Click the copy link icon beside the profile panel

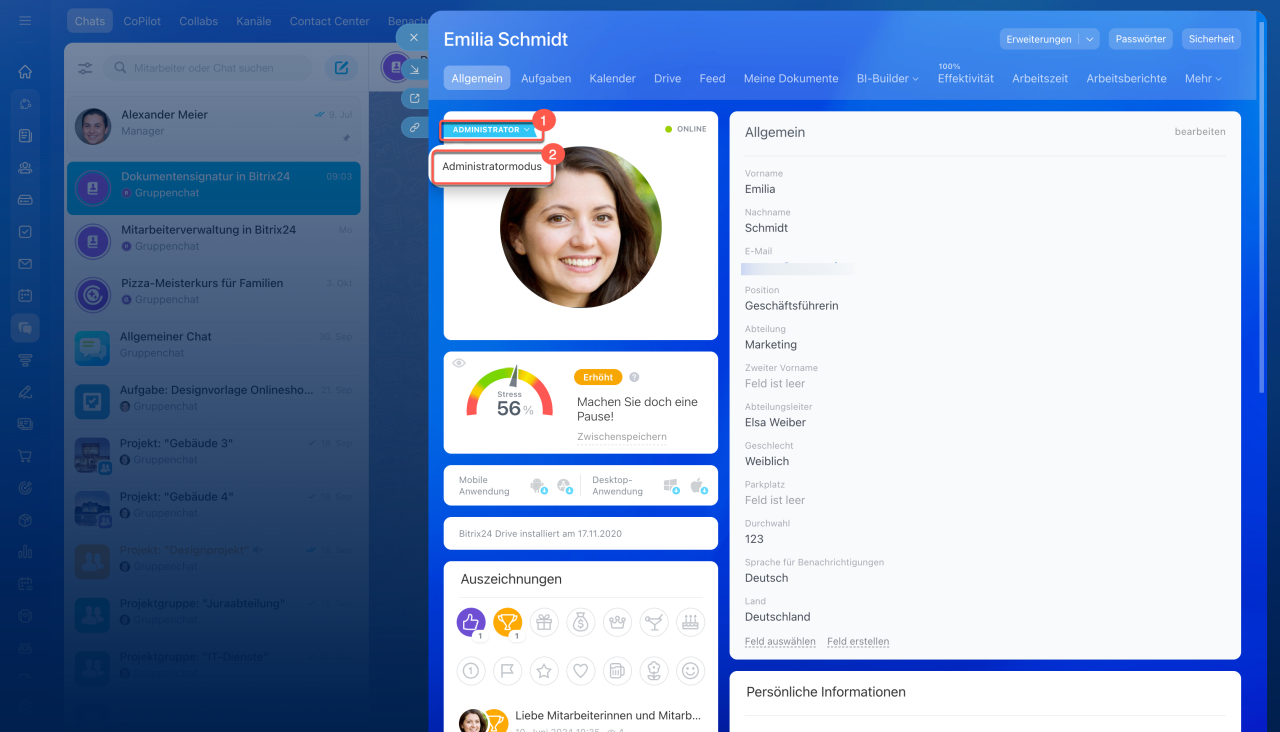[x=414, y=127]
